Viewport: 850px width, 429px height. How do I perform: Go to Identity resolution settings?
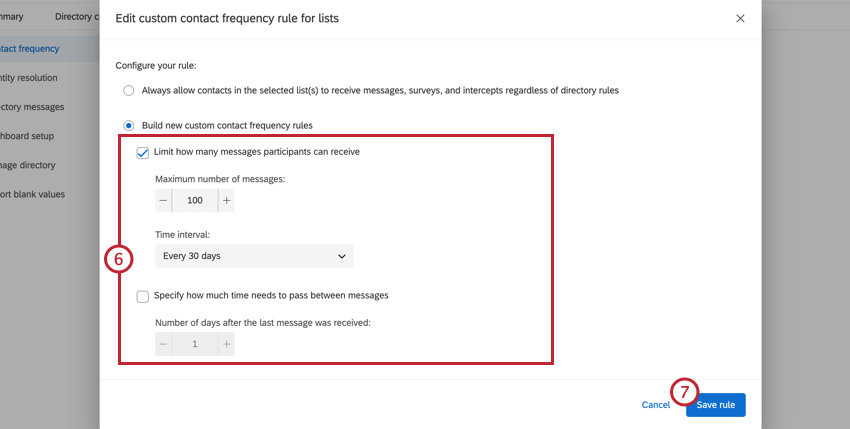tap(30, 77)
